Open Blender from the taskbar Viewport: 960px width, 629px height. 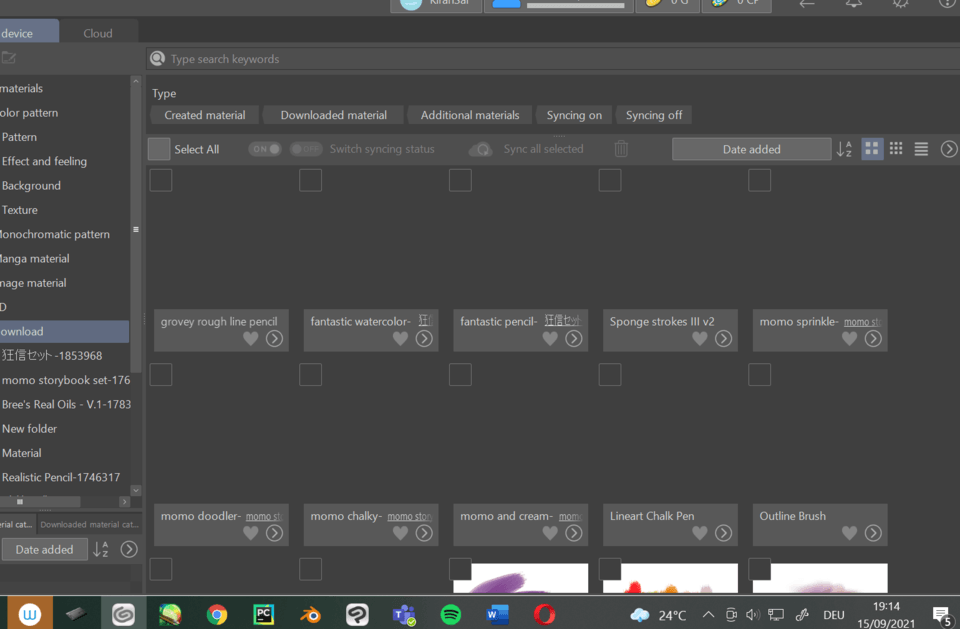pyautogui.click(x=310, y=614)
